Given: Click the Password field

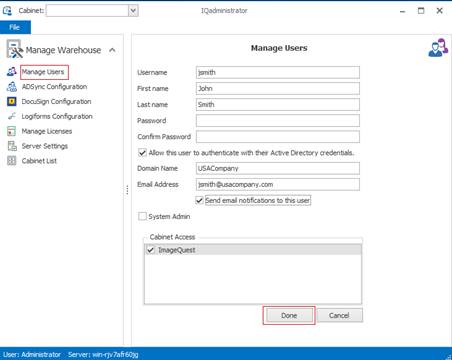Looking at the screenshot, I should click(x=278, y=120).
